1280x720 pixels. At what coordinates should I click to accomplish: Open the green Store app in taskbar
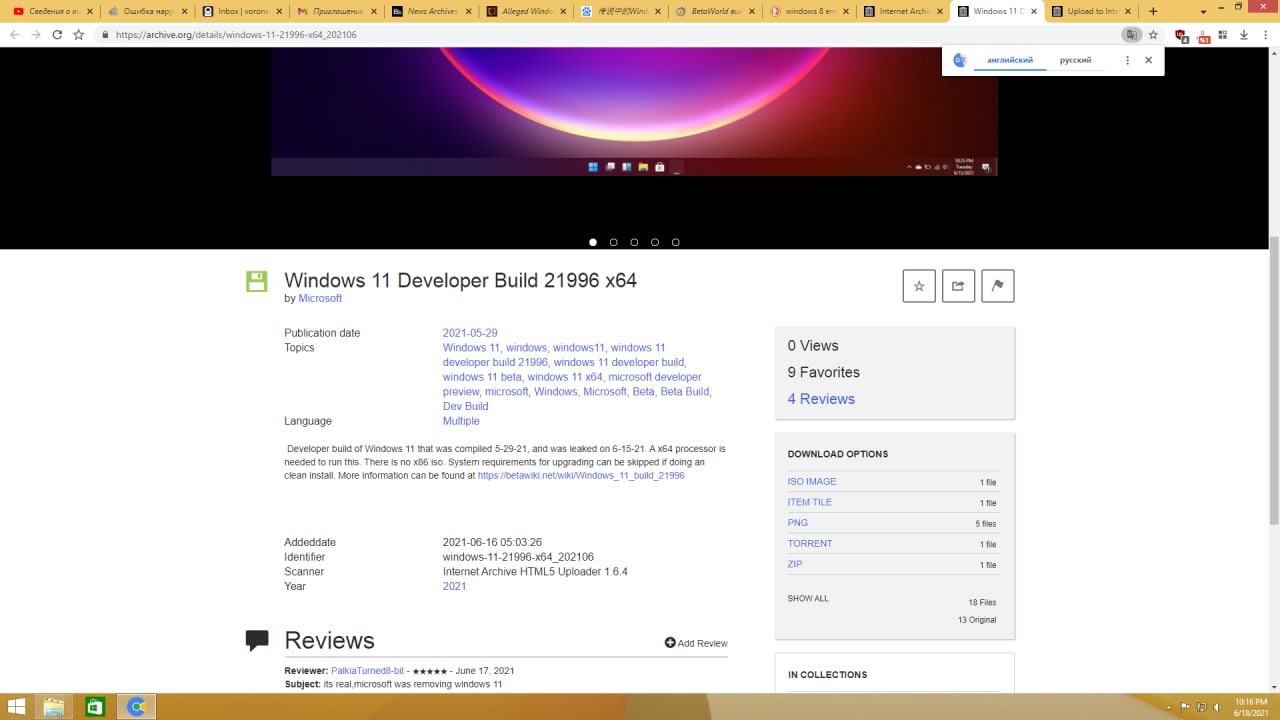(95, 706)
